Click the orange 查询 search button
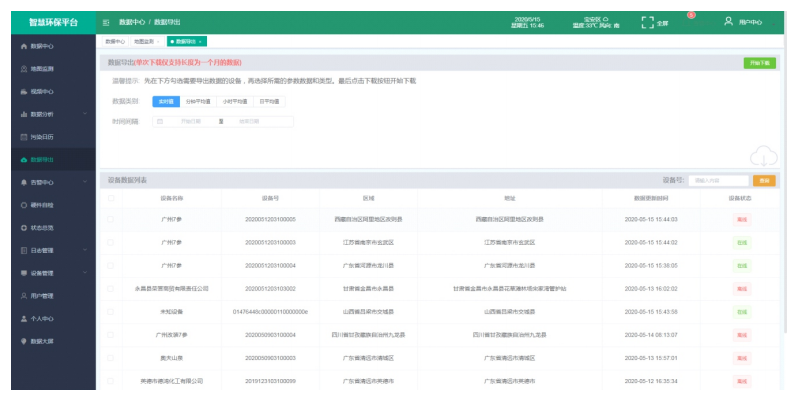The image size is (802, 418). pyautogui.click(x=764, y=180)
